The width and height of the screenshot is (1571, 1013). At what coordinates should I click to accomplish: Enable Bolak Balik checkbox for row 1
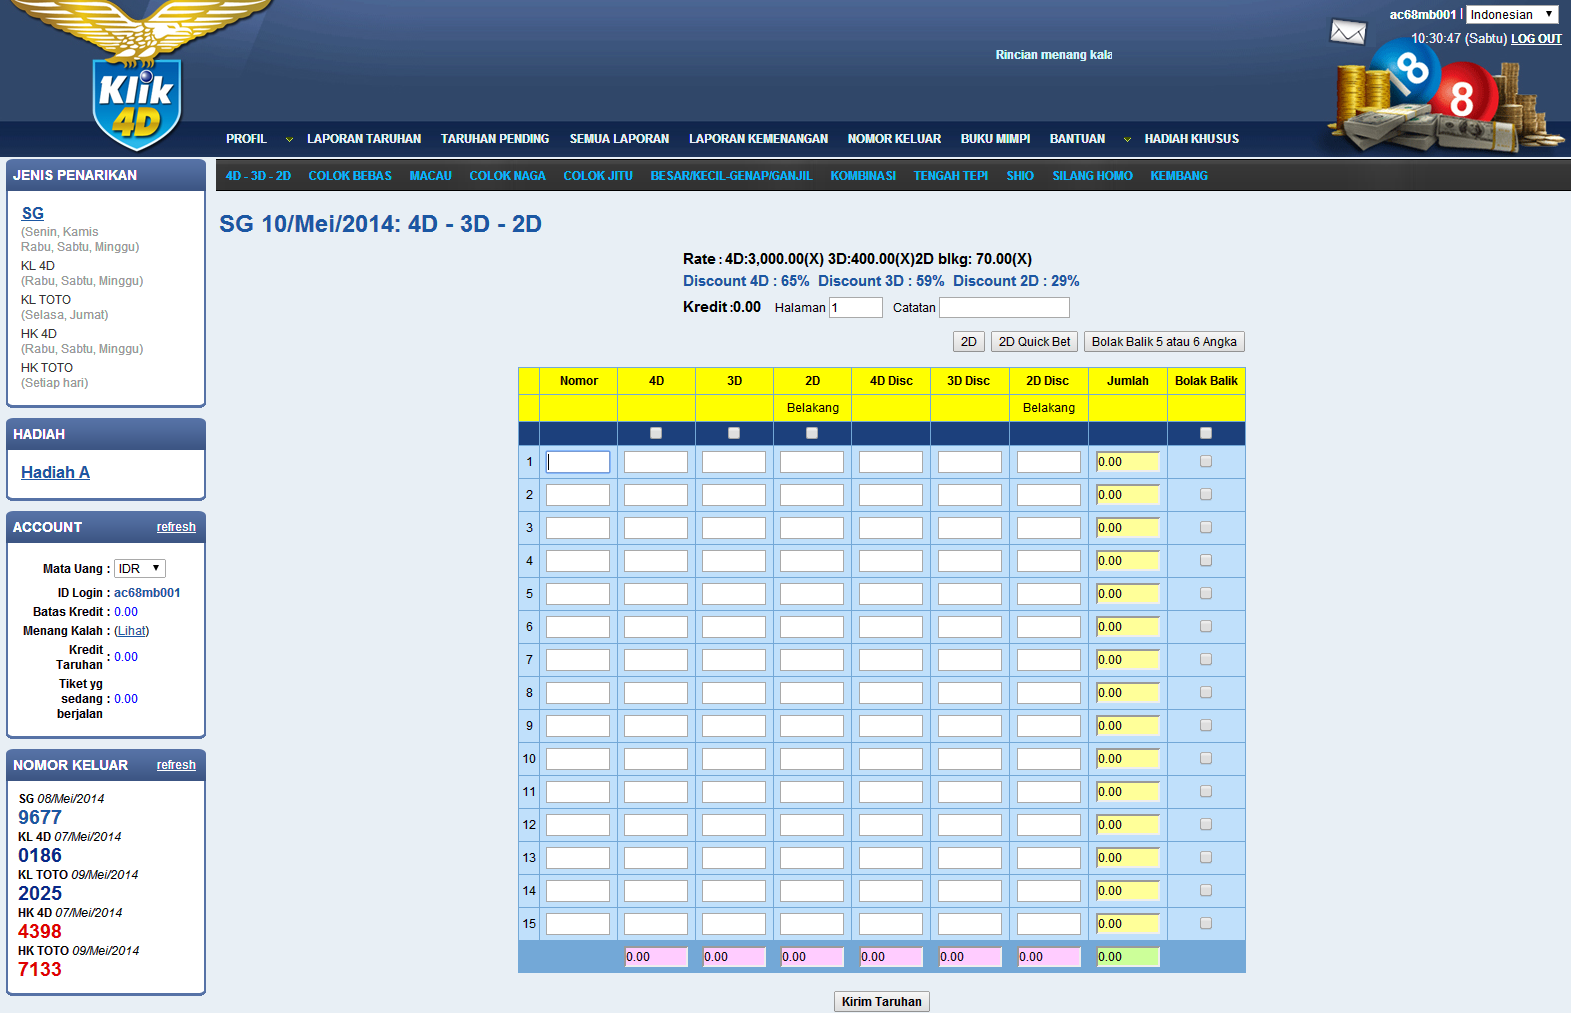(x=1206, y=461)
